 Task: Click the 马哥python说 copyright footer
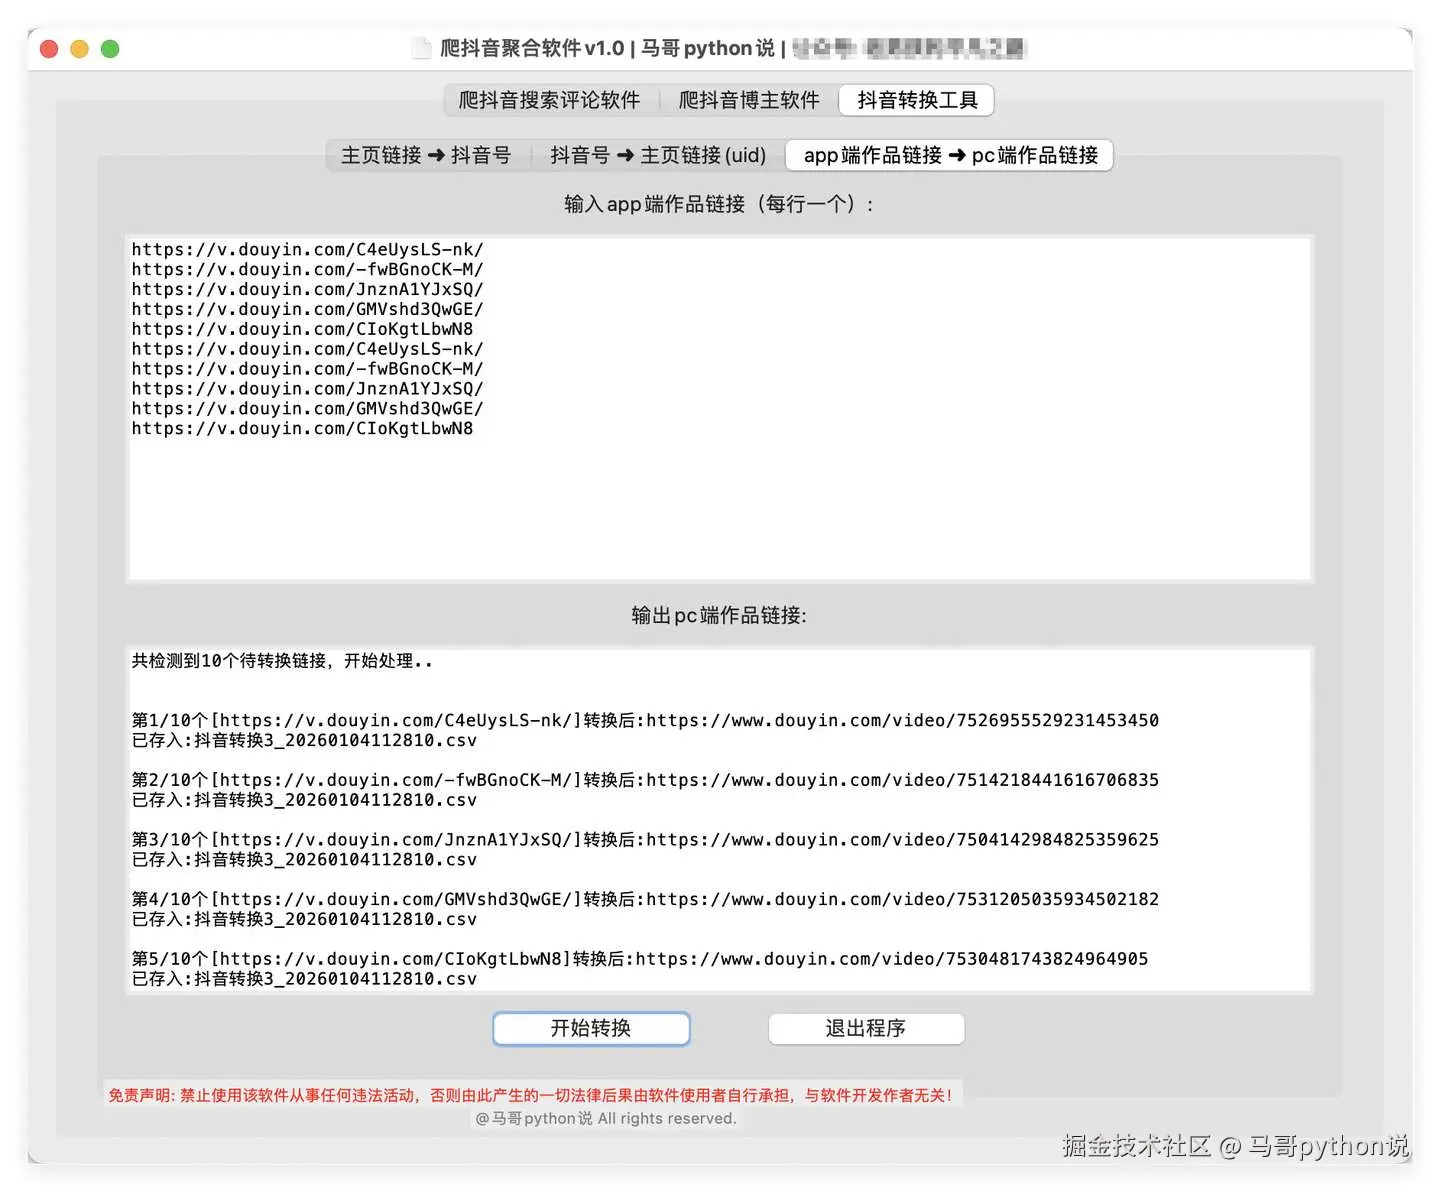coord(608,1118)
